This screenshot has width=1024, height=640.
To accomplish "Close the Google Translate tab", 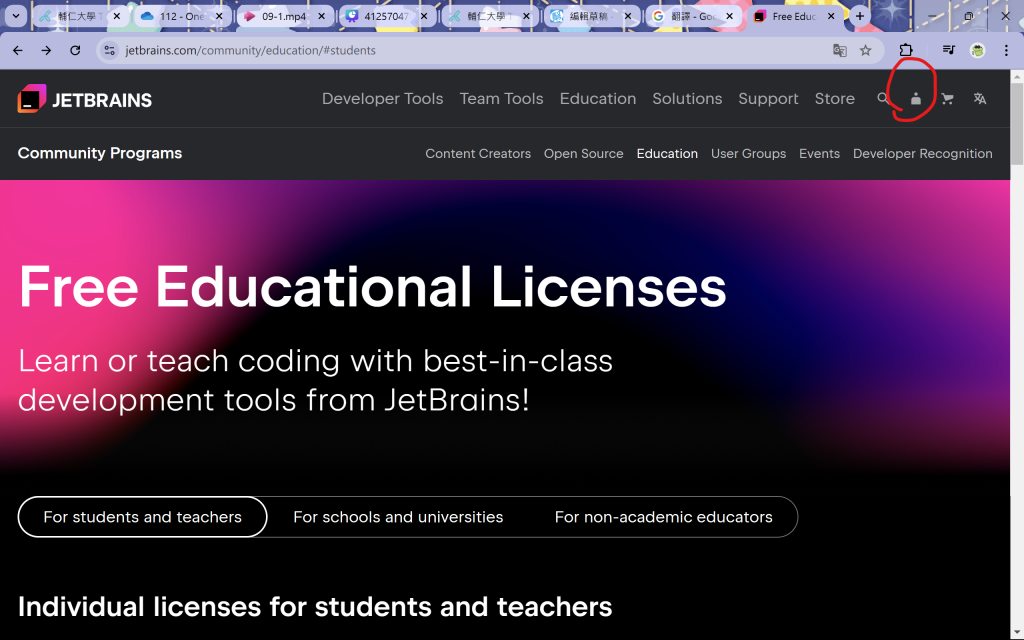I will (729, 16).
